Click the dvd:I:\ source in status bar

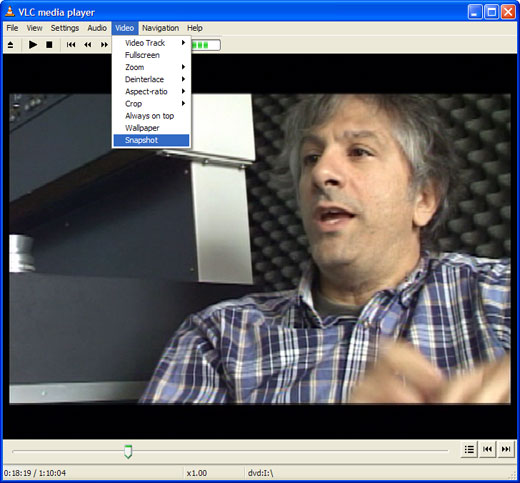point(260,473)
